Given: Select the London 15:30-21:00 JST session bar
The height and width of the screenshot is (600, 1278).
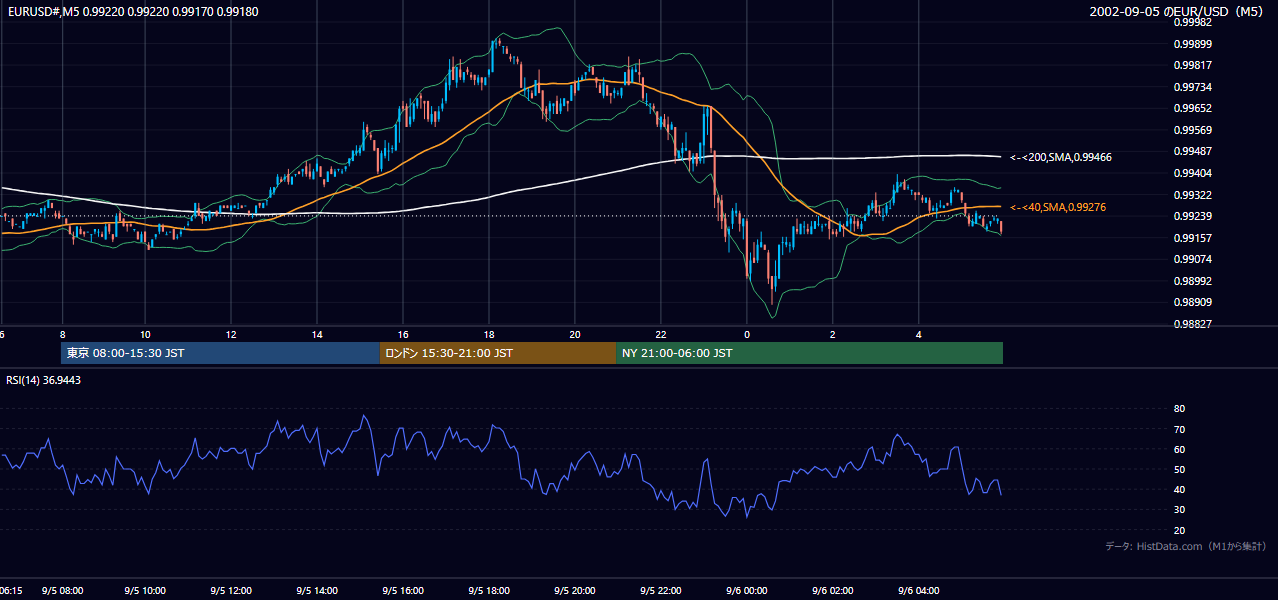Looking at the screenshot, I should coord(498,353).
